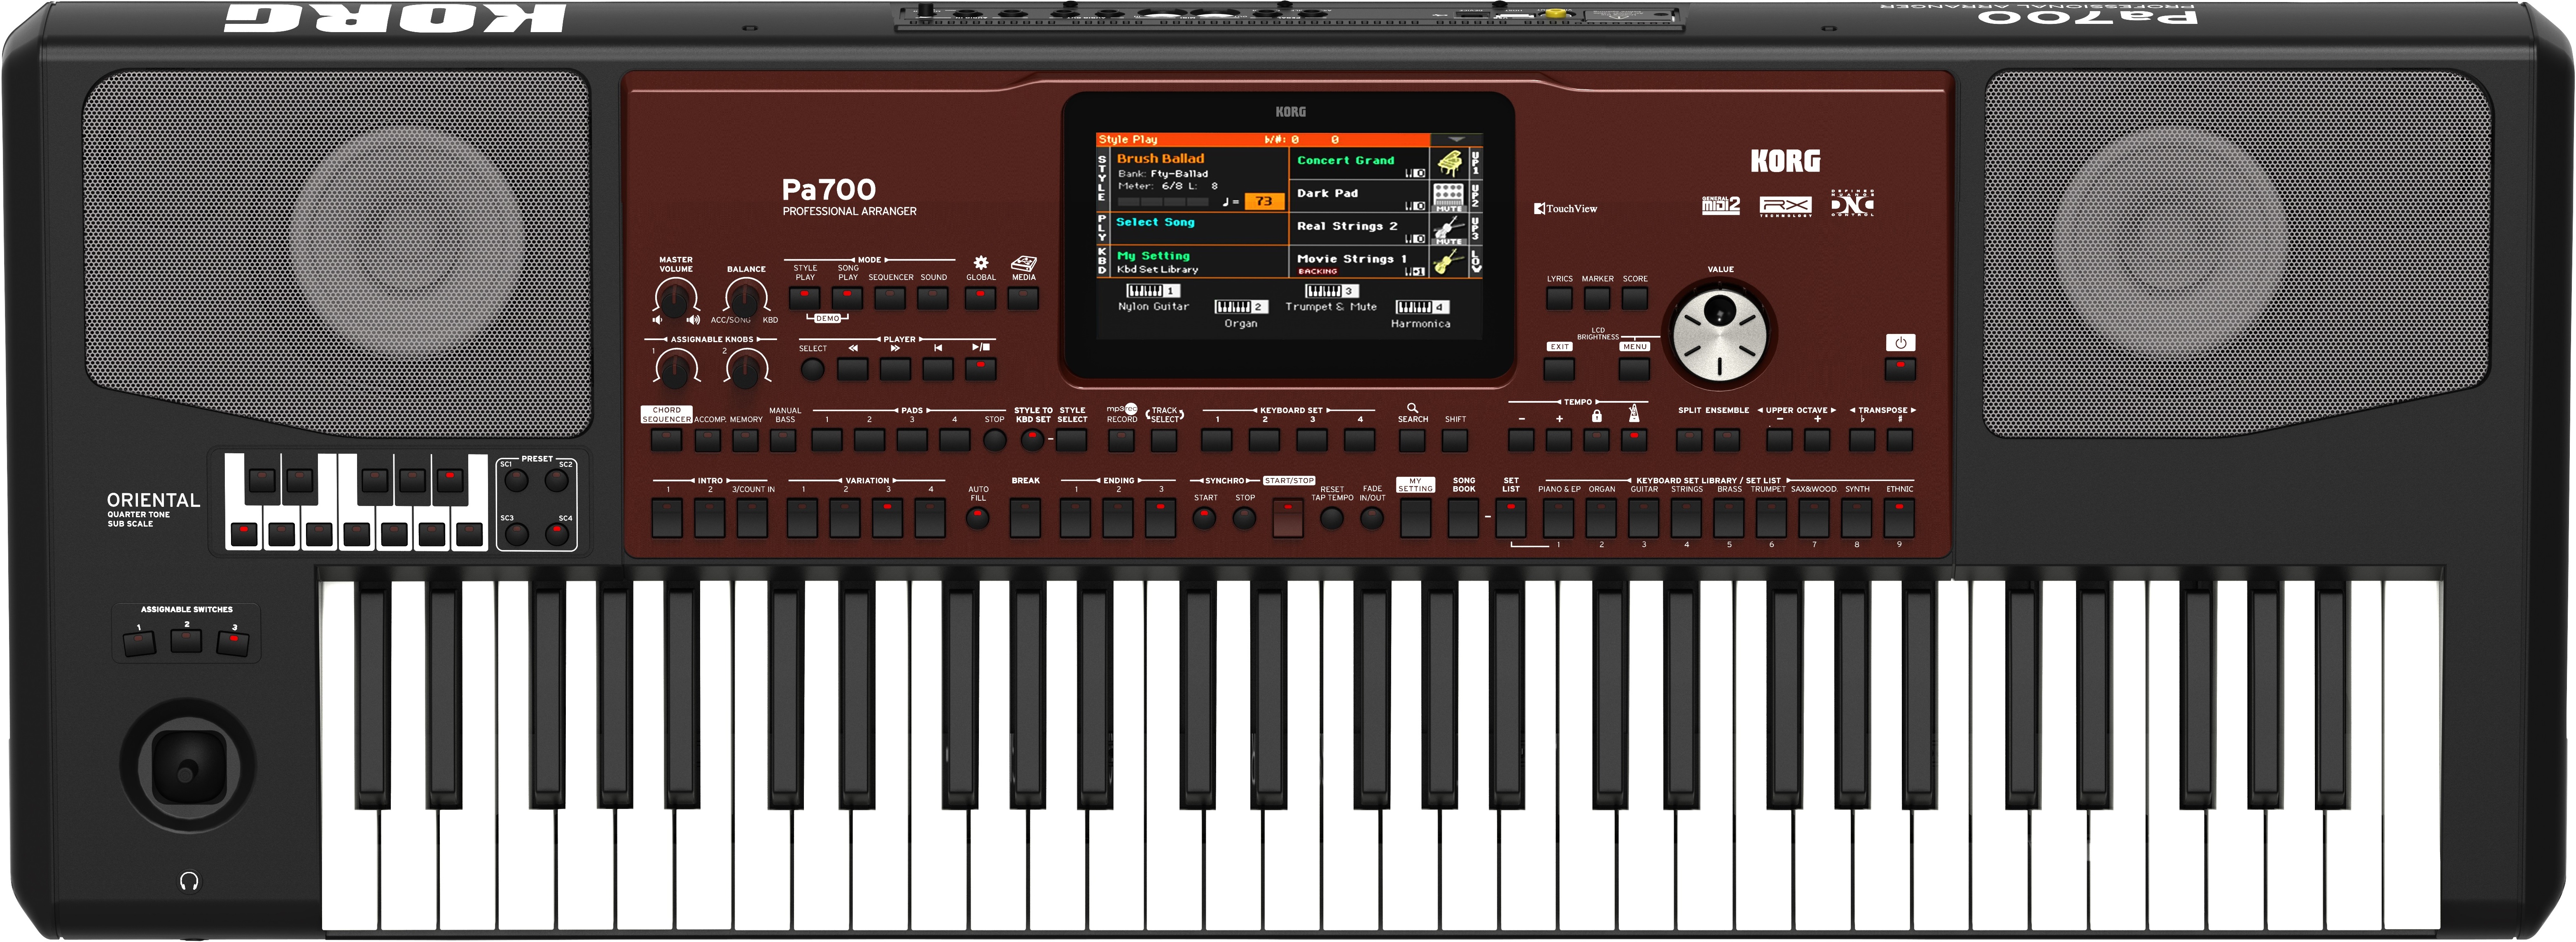Tap the Concert Grand sound name
The image size is (2576, 942).
point(1345,160)
